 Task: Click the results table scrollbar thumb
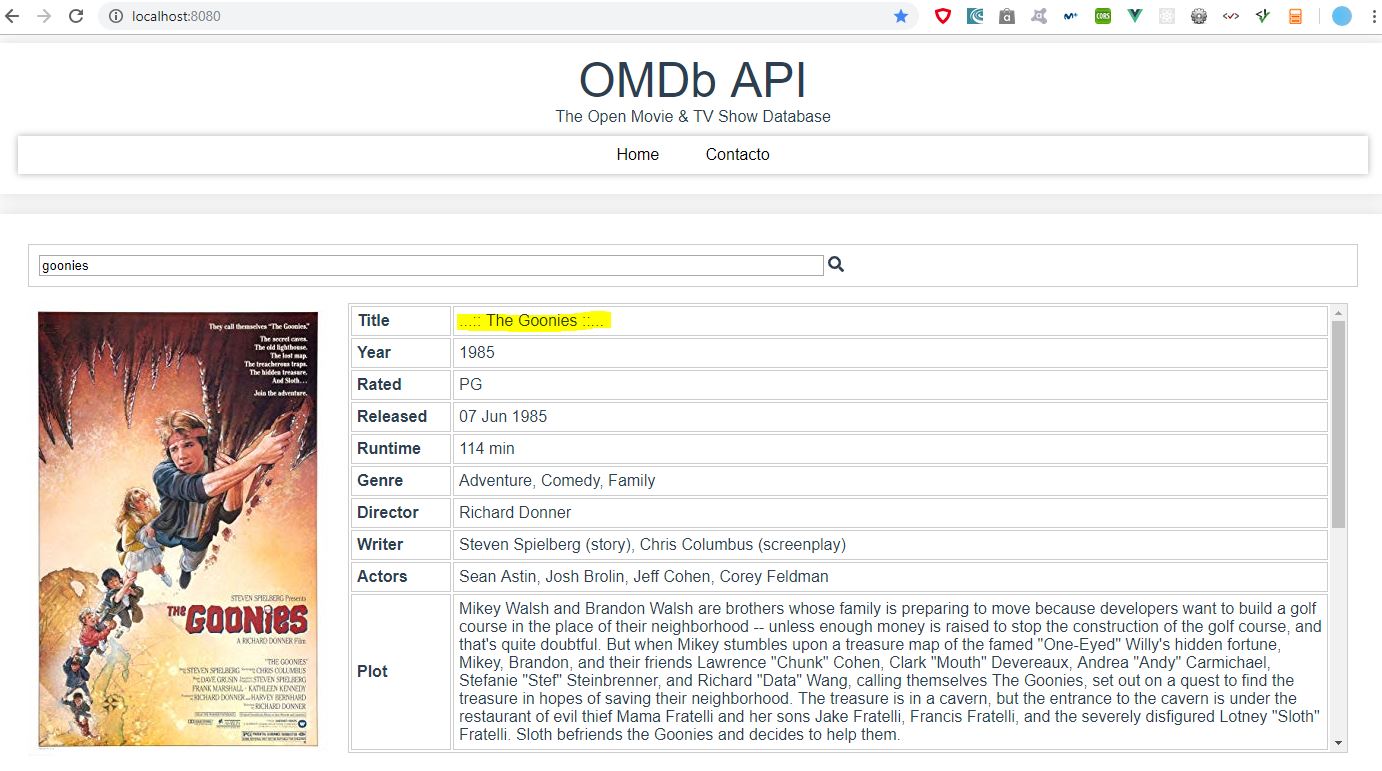point(1338,424)
